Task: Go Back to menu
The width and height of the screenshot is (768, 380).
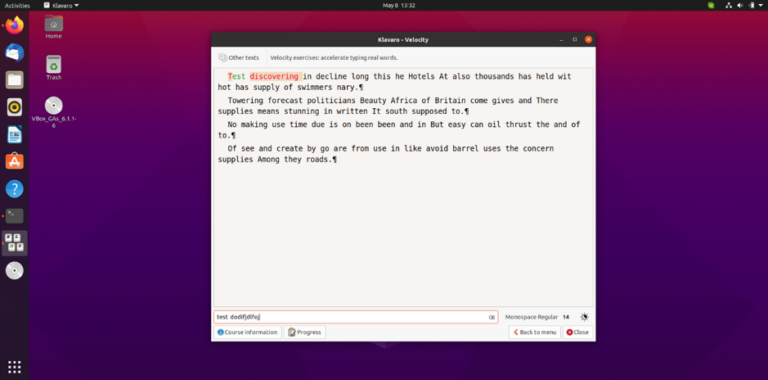Action: (535, 332)
